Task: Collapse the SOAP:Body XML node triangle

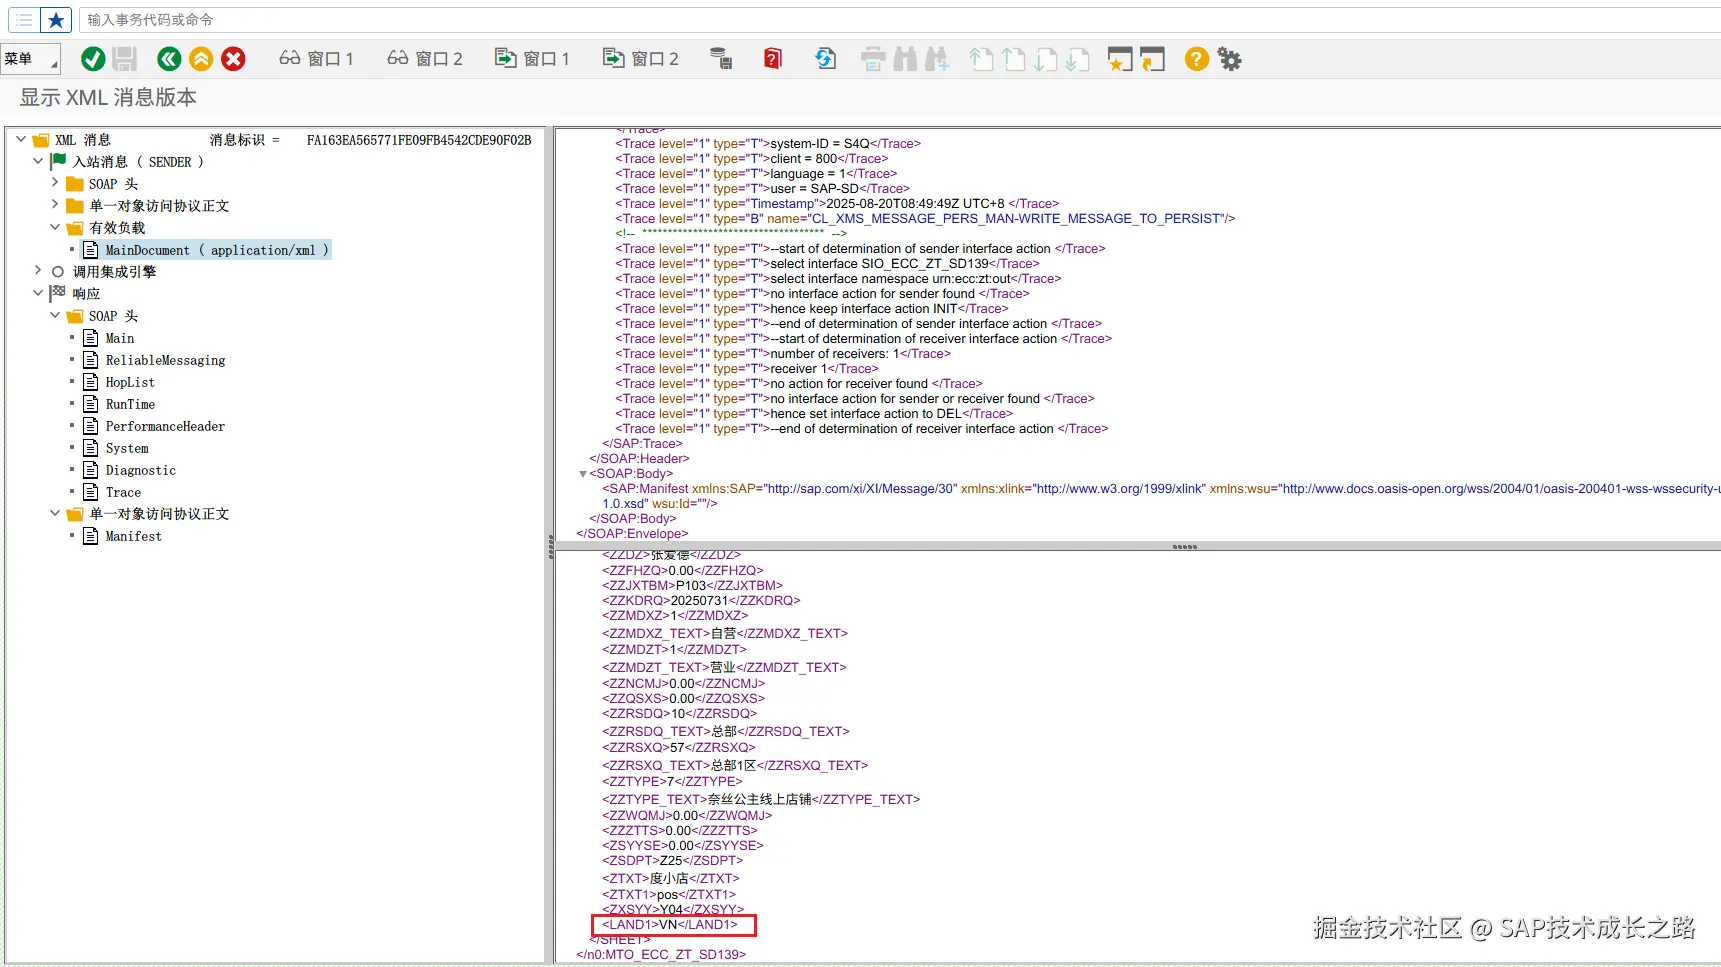Action: pyautogui.click(x=582, y=474)
